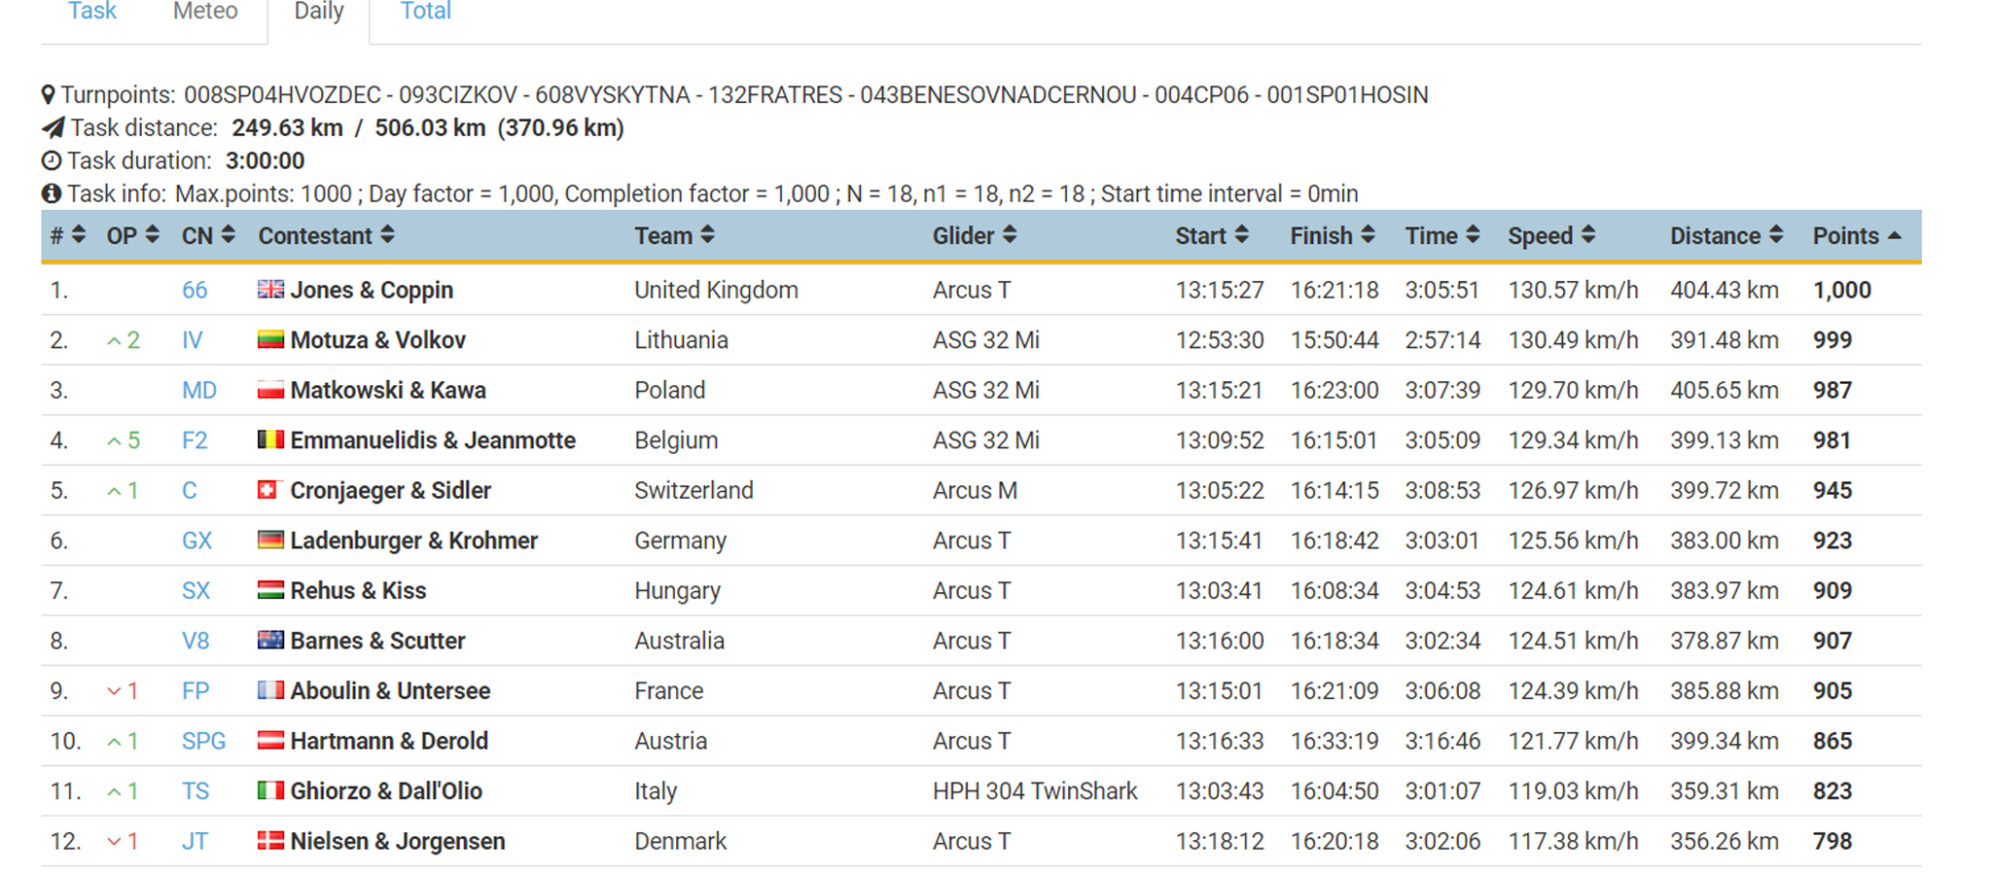The height and width of the screenshot is (874, 1992).
Task: Click the task info circle icon
Action: [51, 194]
